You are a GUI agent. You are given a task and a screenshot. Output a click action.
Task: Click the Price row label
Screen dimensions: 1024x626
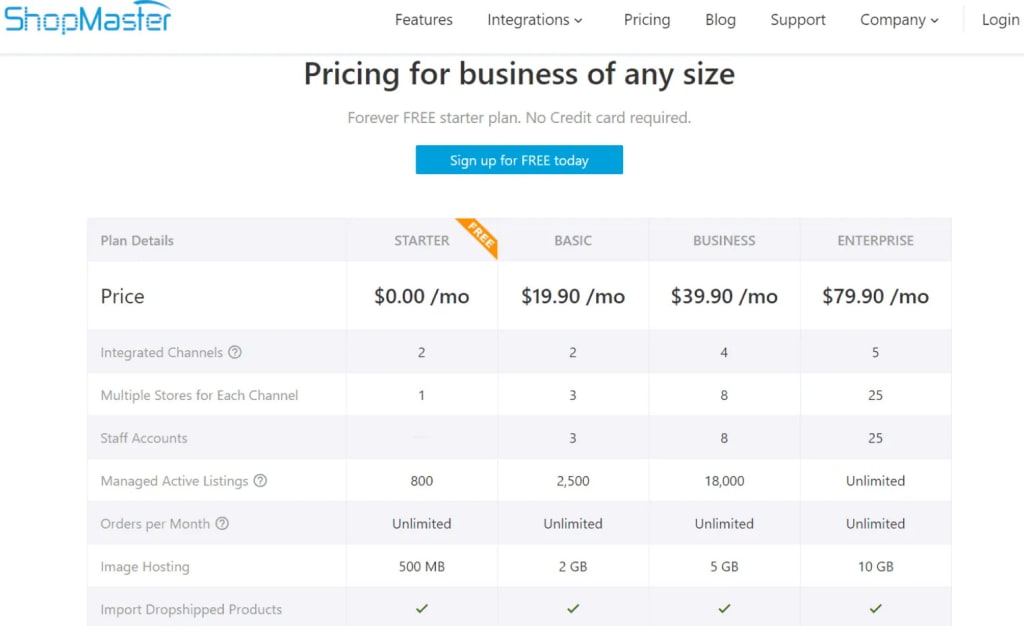(122, 296)
